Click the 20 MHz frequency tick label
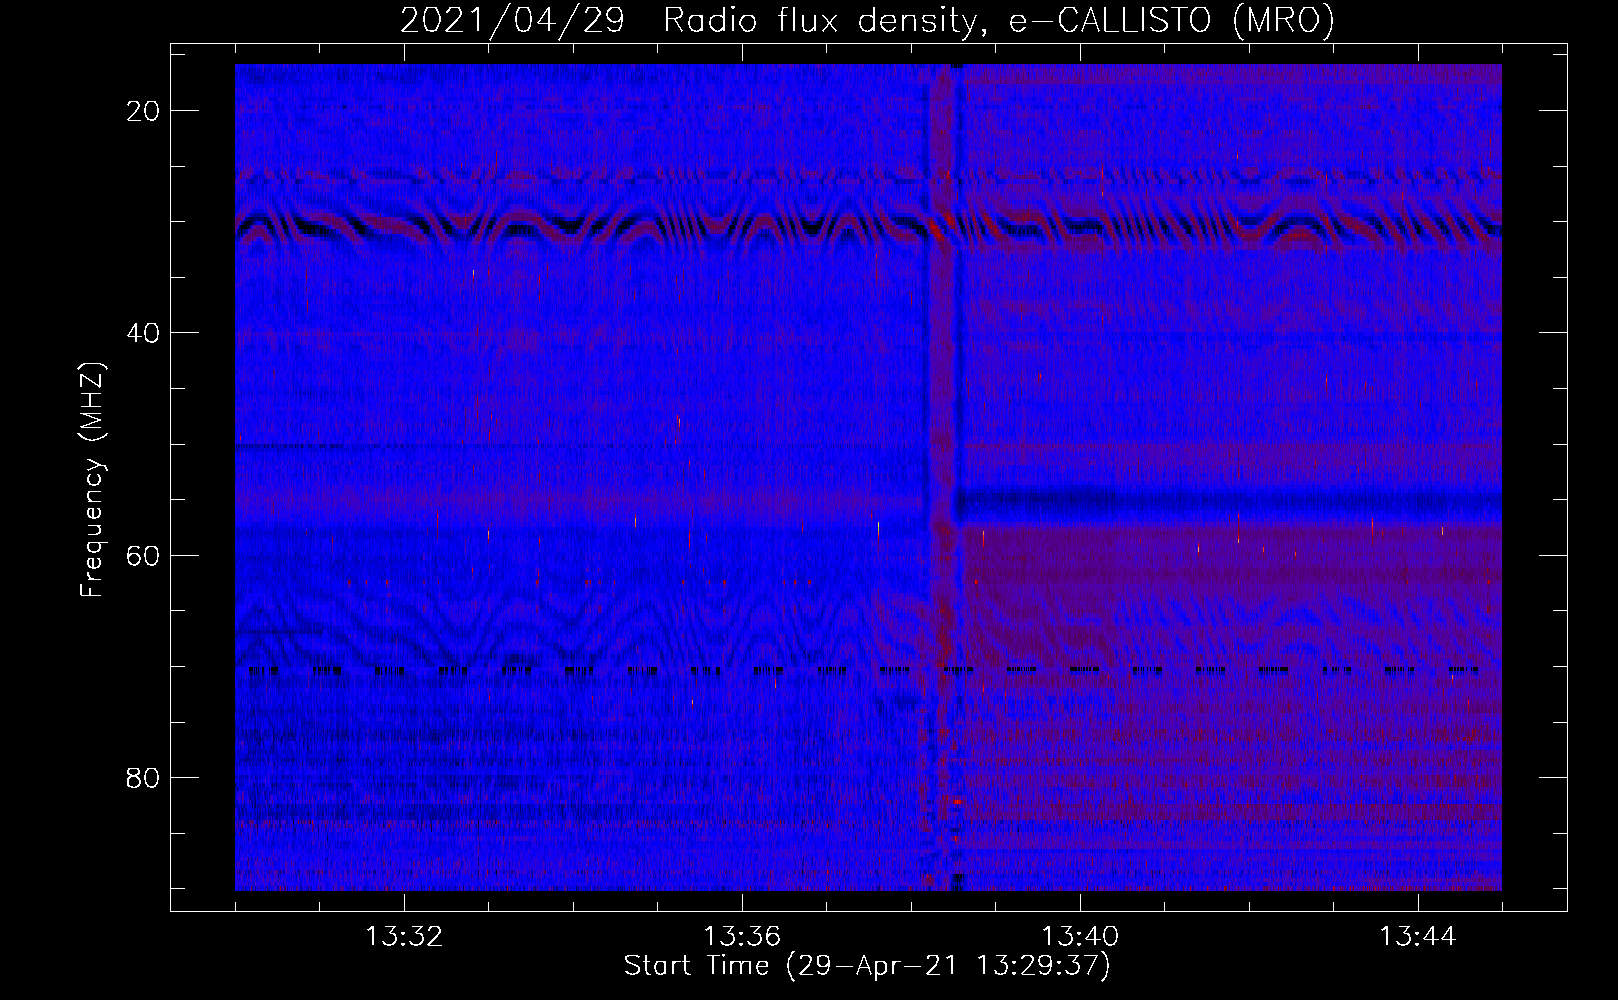This screenshot has width=1618, height=1000. point(144,110)
